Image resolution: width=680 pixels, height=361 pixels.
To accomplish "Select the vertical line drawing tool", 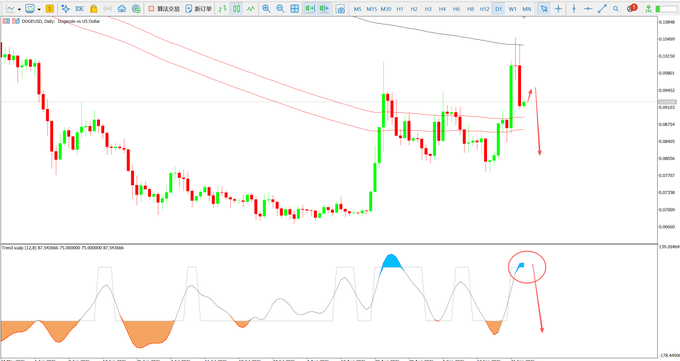I will pyautogui.click(x=574, y=9).
